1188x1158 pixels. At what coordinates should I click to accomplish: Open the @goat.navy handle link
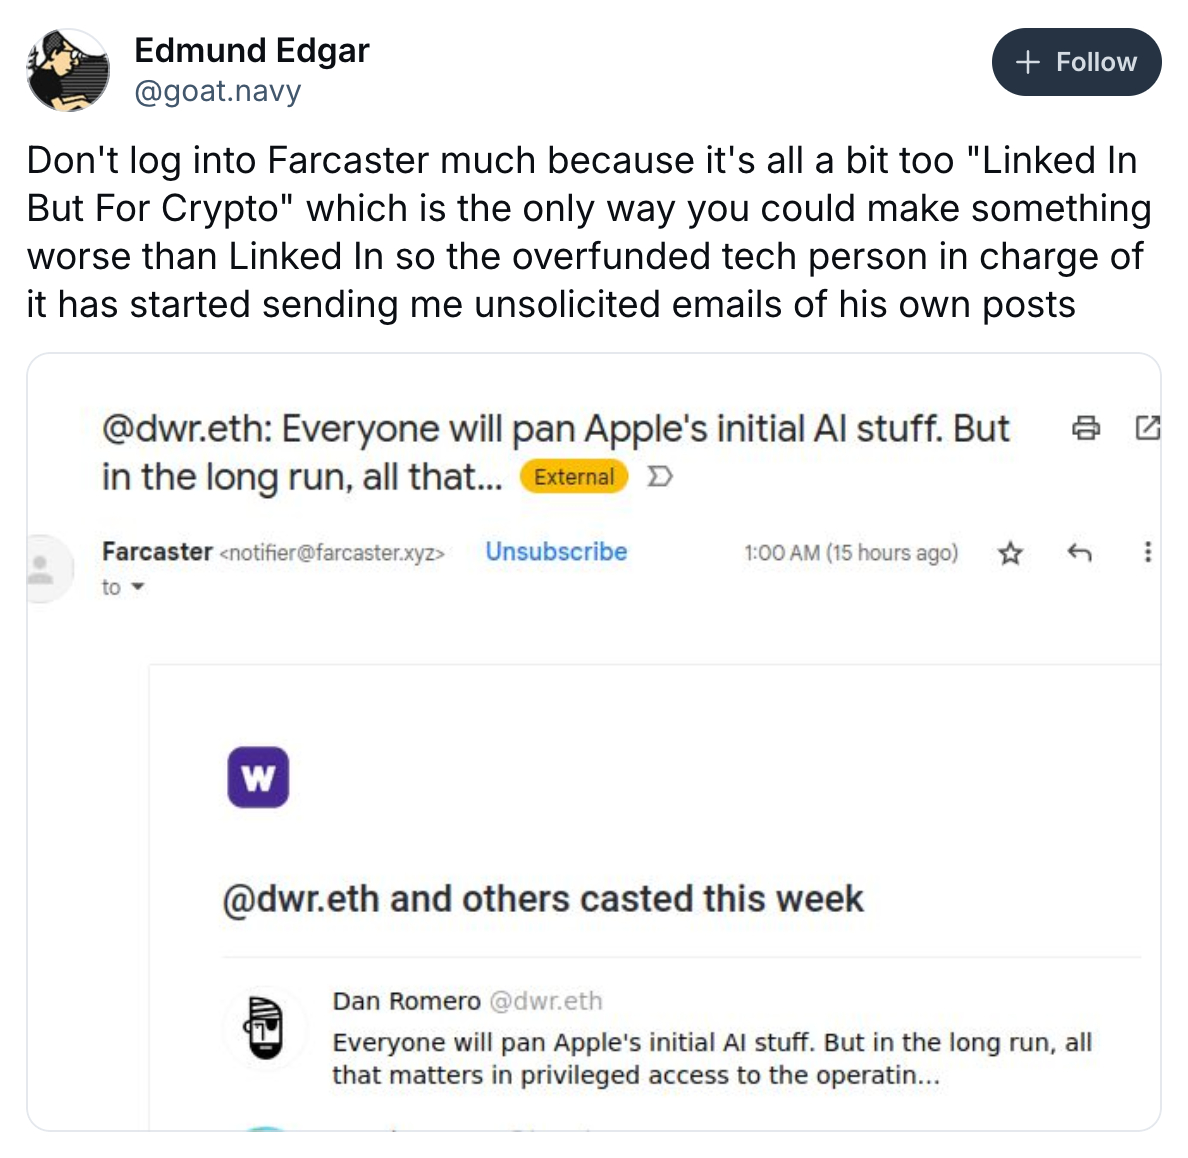click(x=217, y=92)
